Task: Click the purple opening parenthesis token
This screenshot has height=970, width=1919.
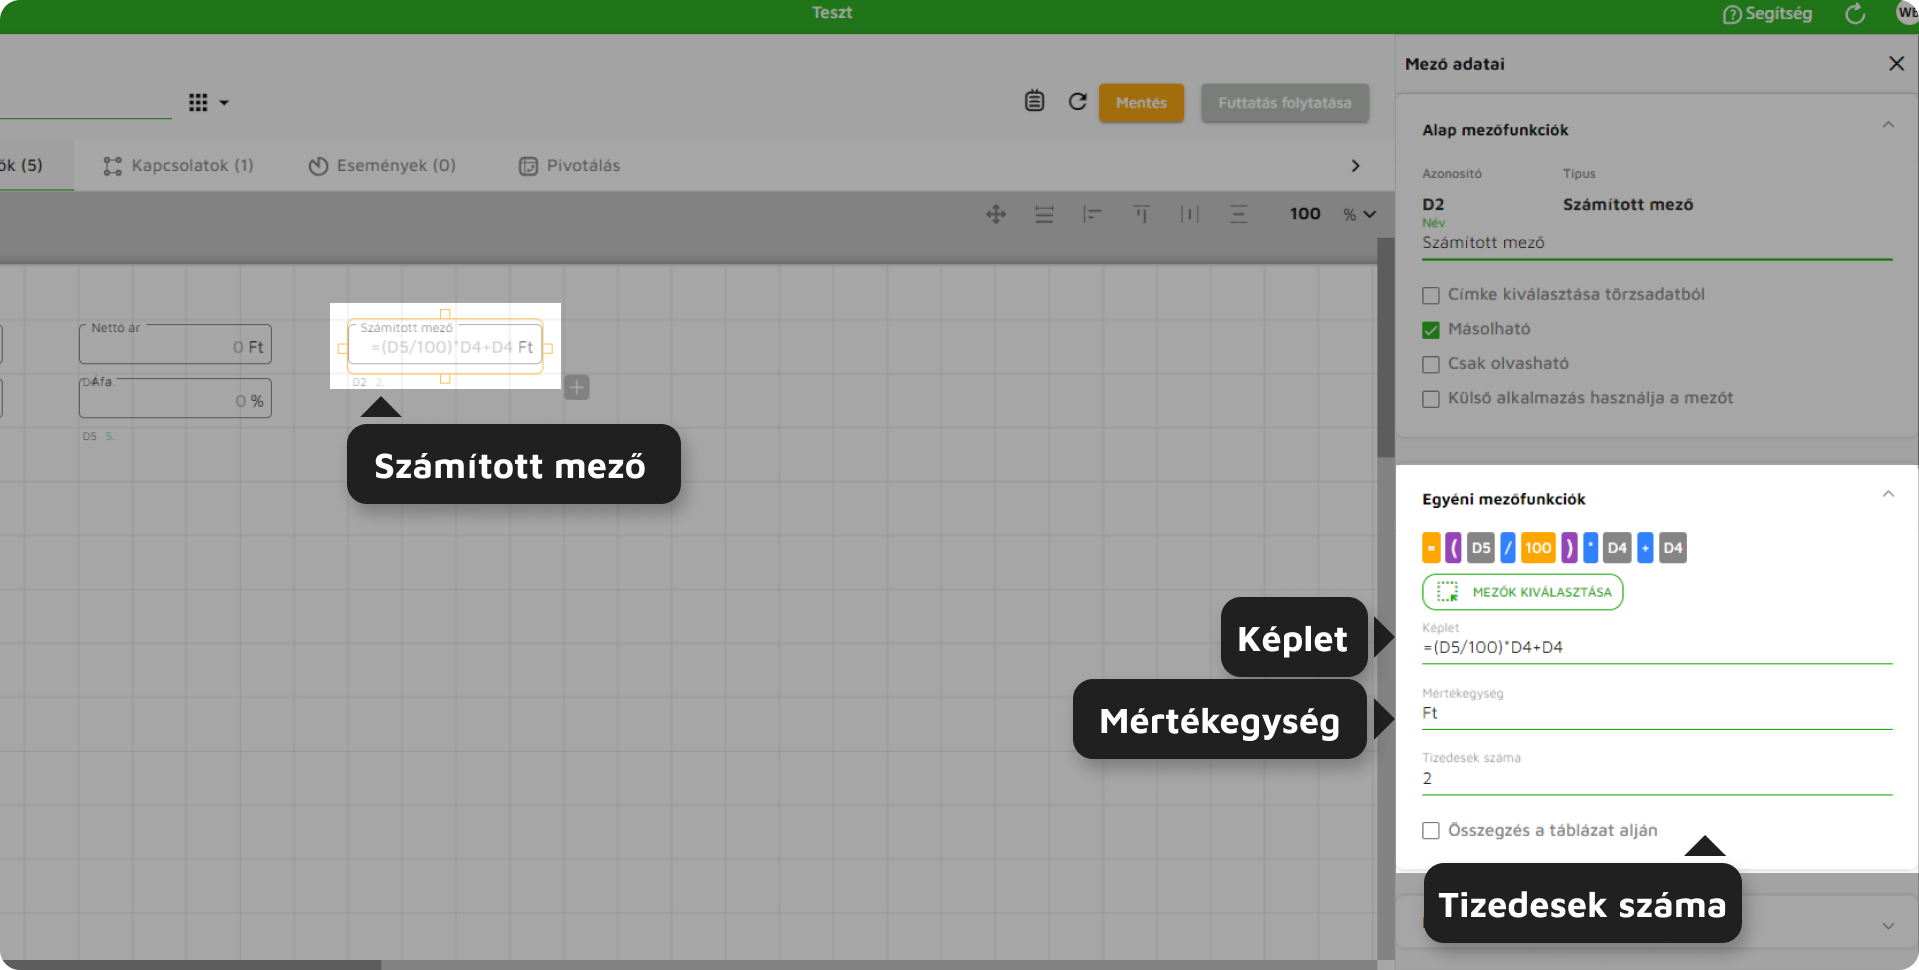Action: point(1453,548)
